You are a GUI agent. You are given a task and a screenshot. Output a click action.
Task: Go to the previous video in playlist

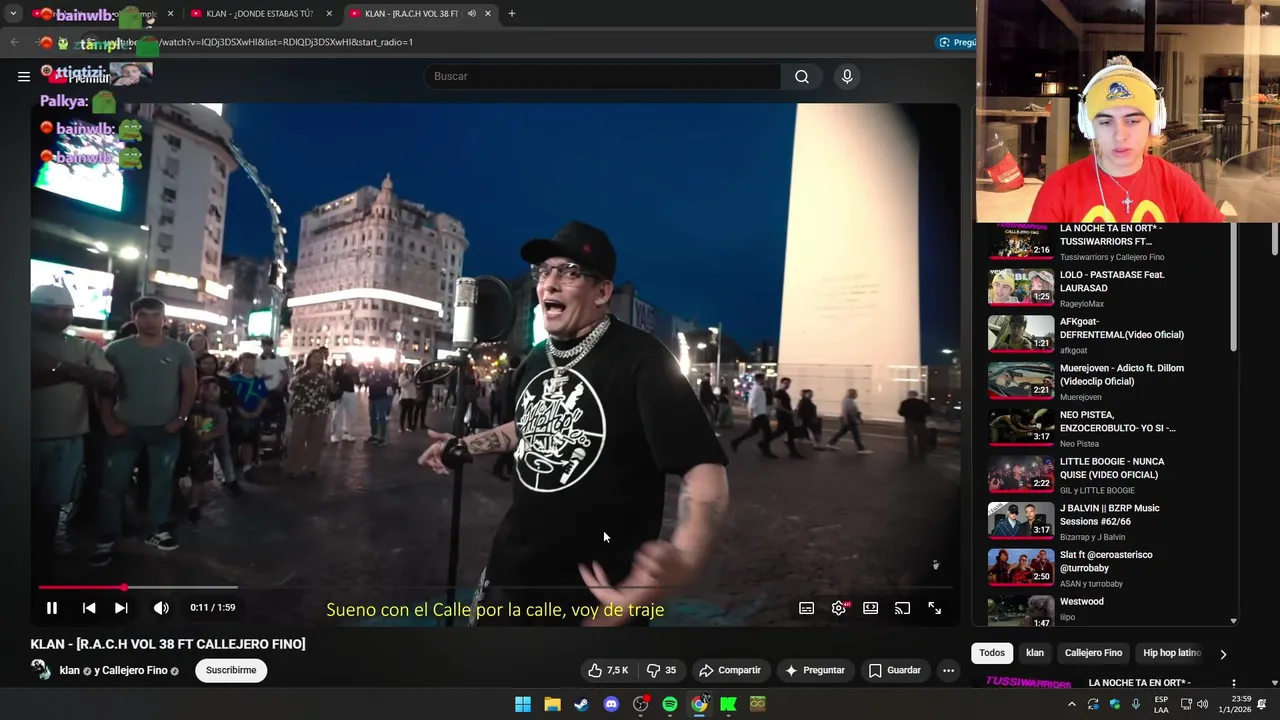(89, 608)
